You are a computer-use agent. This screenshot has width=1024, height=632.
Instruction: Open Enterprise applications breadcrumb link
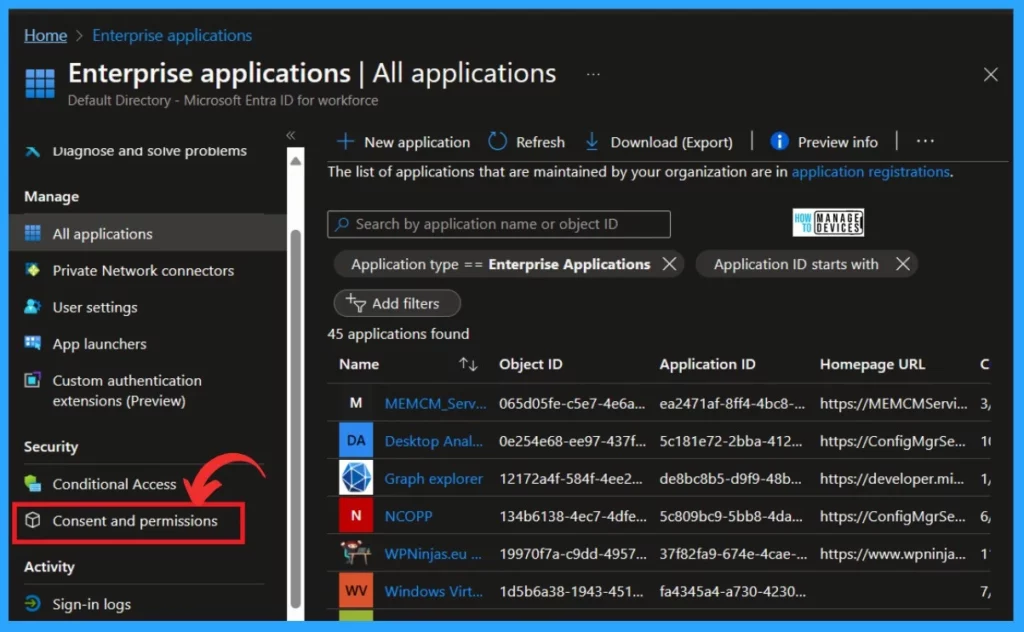[172, 35]
